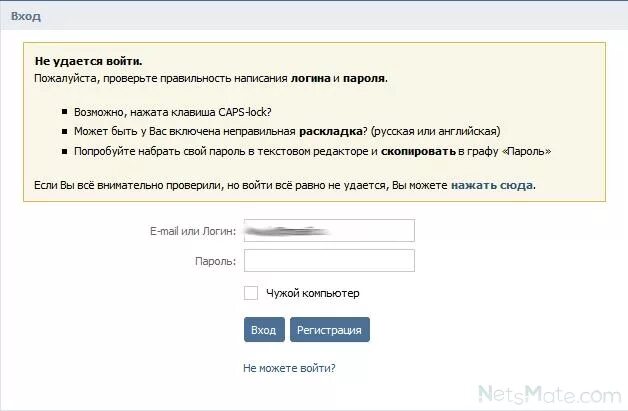The image size is (628, 411).
Task: Focus the E-mail или Логин input field
Action: pyautogui.click(x=329, y=230)
